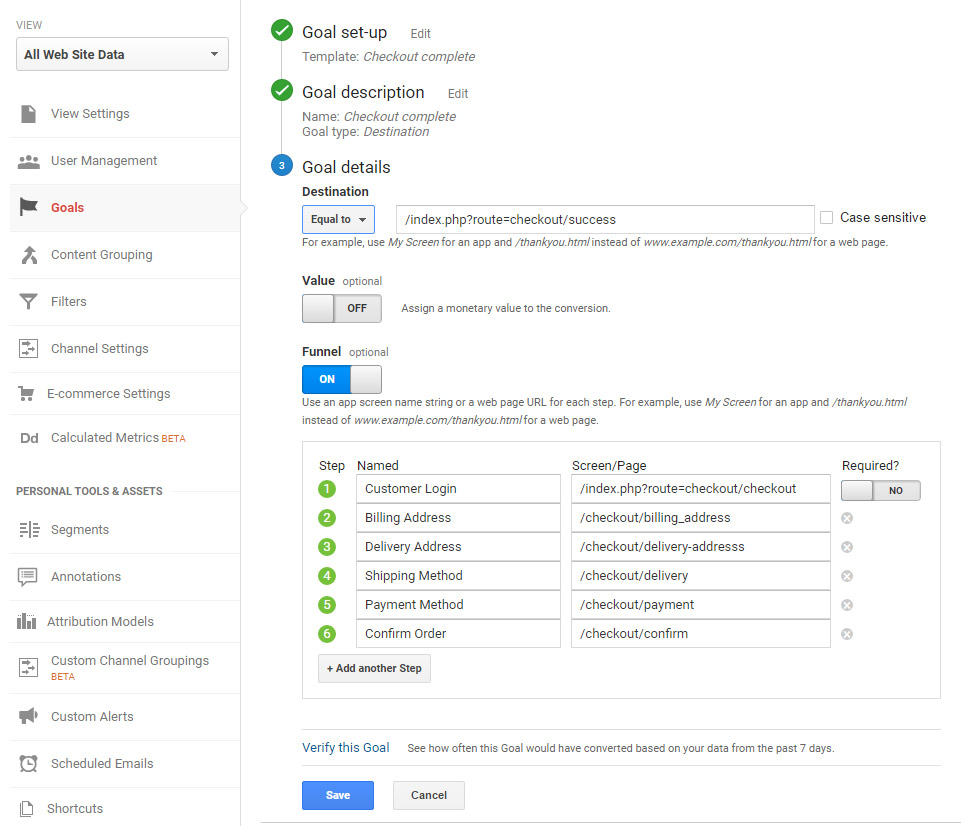Click the Goal set-up green checkmark
961x826 pixels.
(282, 30)
